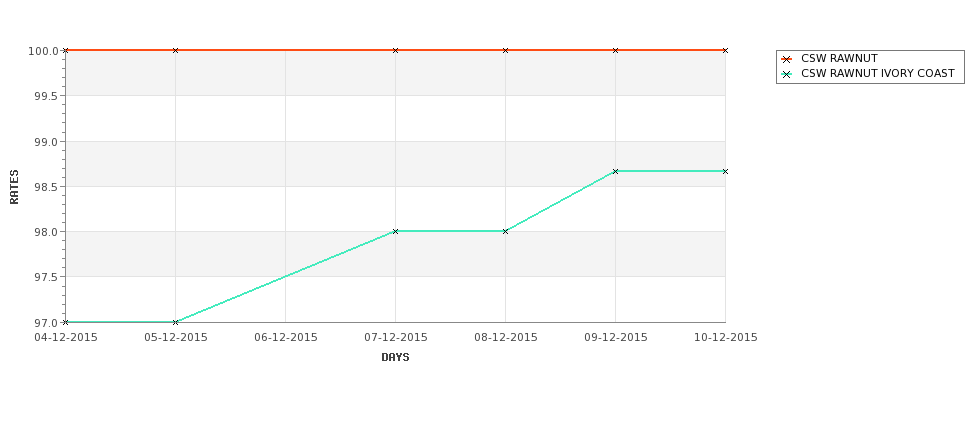Click the RATES axis title
This screenshot has width=975, height=429.
point(14,187)
